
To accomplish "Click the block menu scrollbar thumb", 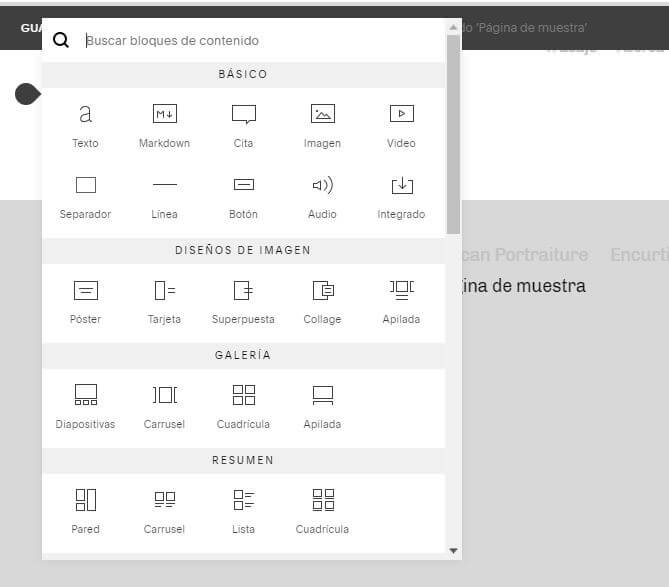I will pos(453,134).
